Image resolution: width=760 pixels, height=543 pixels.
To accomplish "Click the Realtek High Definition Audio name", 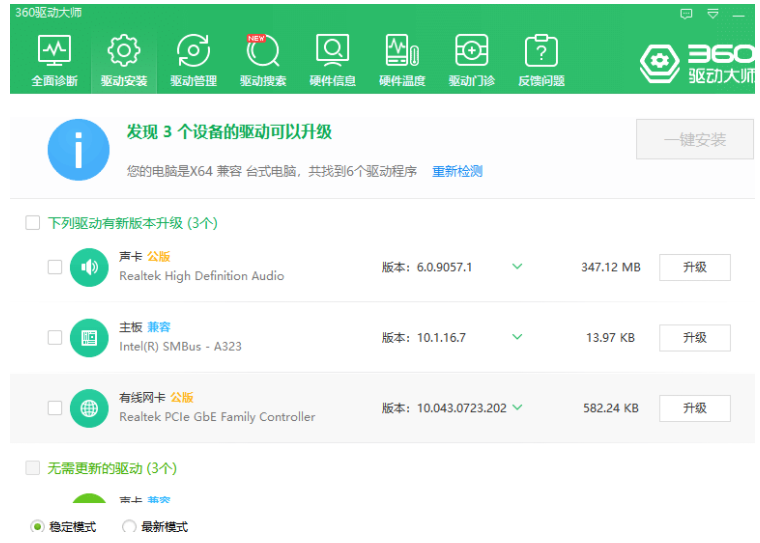I will pyautogui.click(x=202, y=276).
